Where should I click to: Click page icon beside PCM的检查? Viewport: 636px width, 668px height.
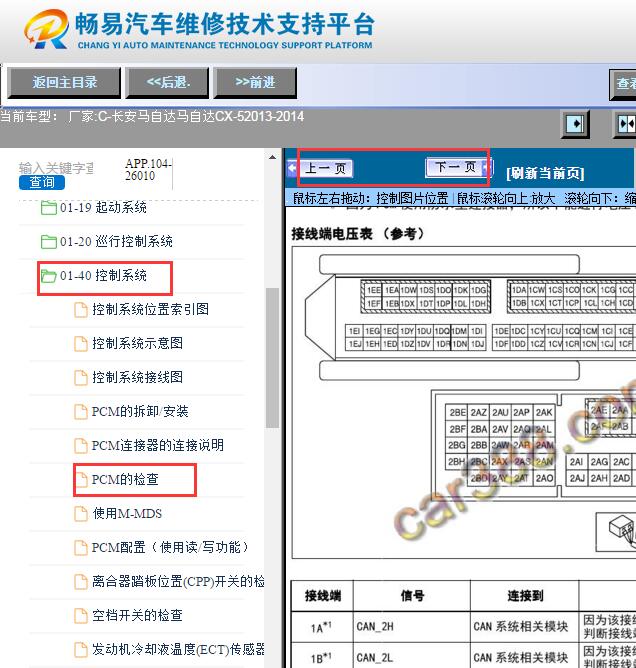[81, 480]
